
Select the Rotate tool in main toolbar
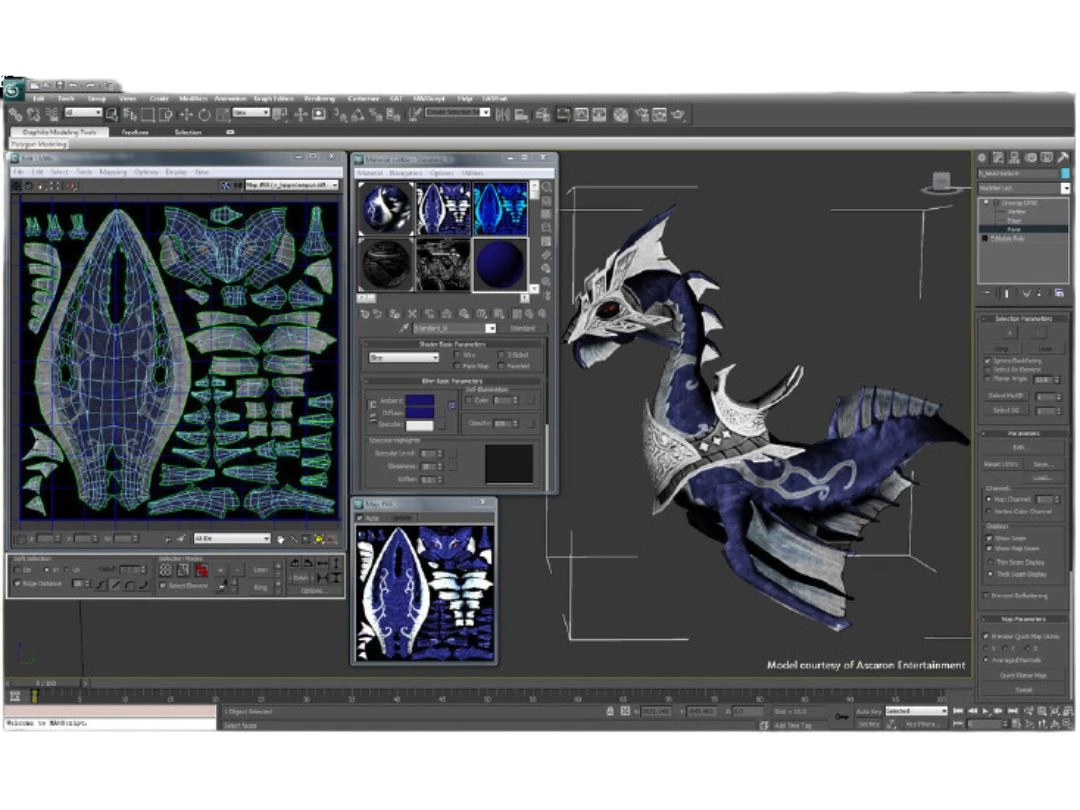(x=204, y=115)
